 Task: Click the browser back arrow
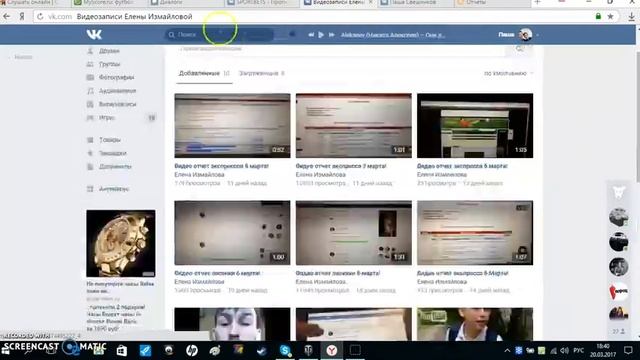[7, 17]
